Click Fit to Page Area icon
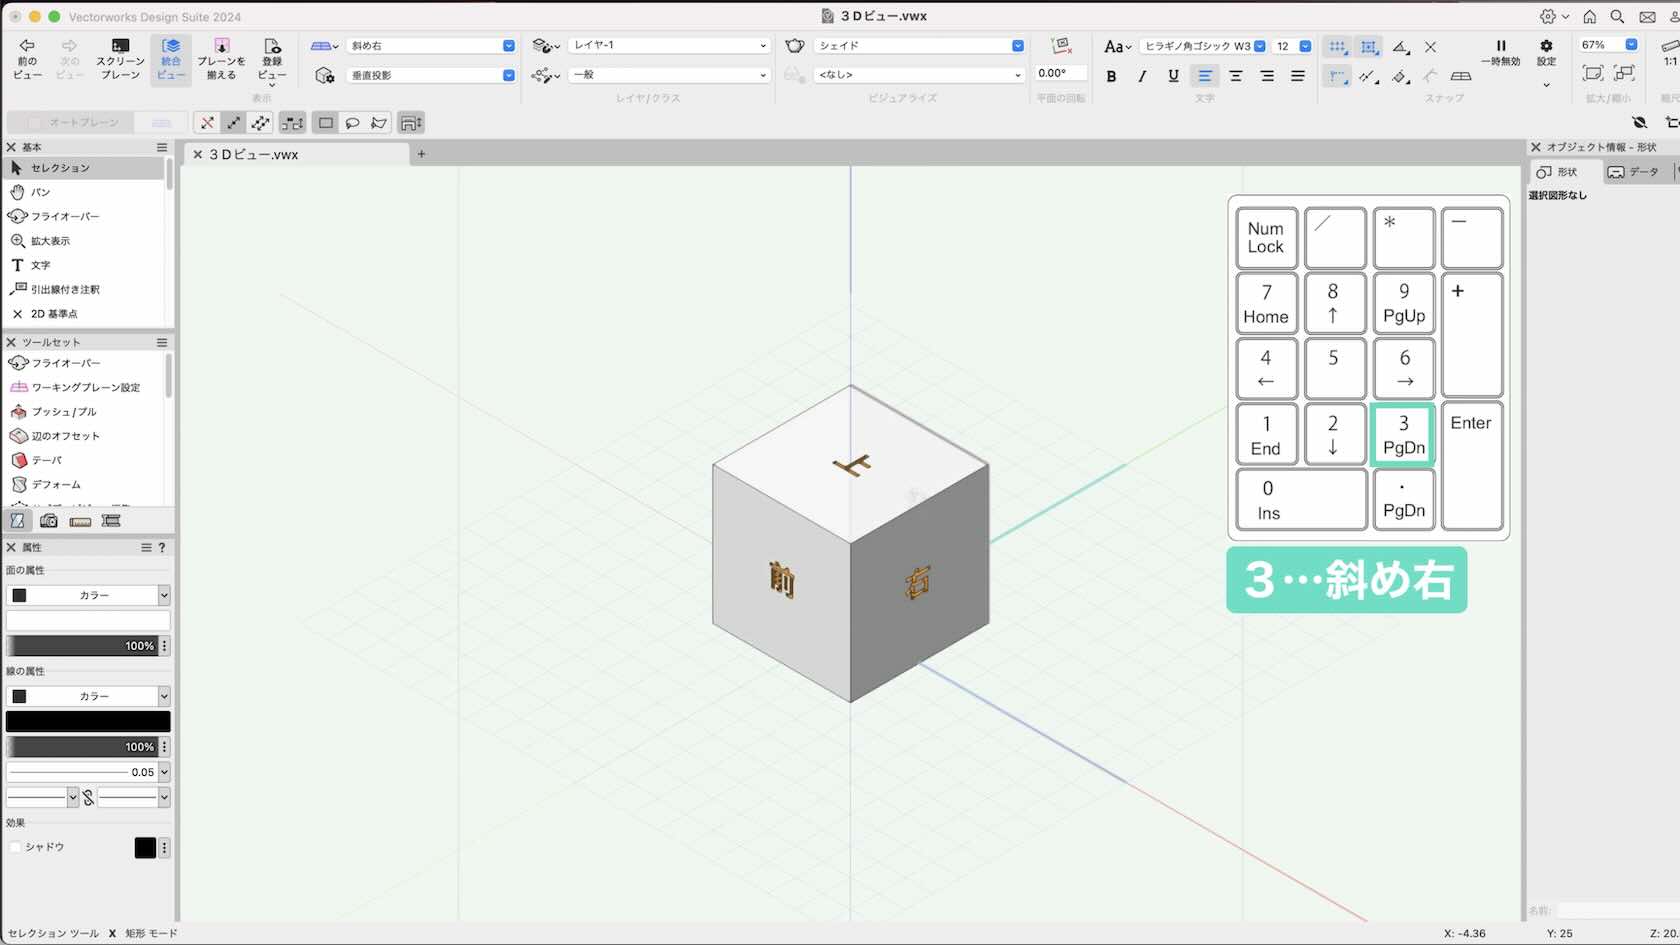This screenshot has height=945, width=1680. click(1593, 73)
